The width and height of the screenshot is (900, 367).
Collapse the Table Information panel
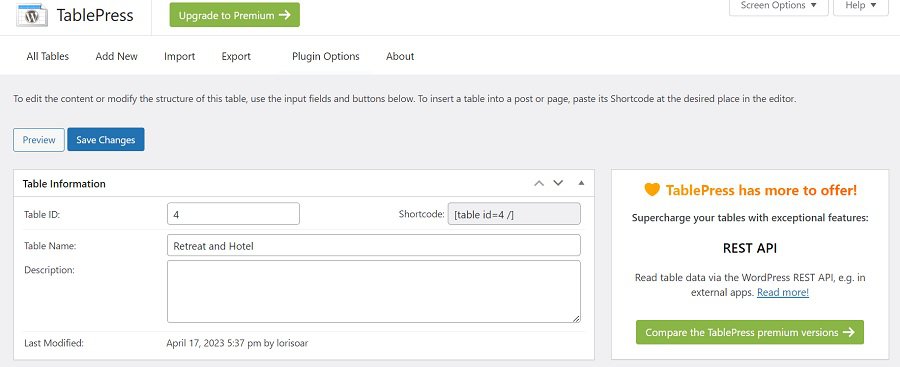(x=581, y=183)
